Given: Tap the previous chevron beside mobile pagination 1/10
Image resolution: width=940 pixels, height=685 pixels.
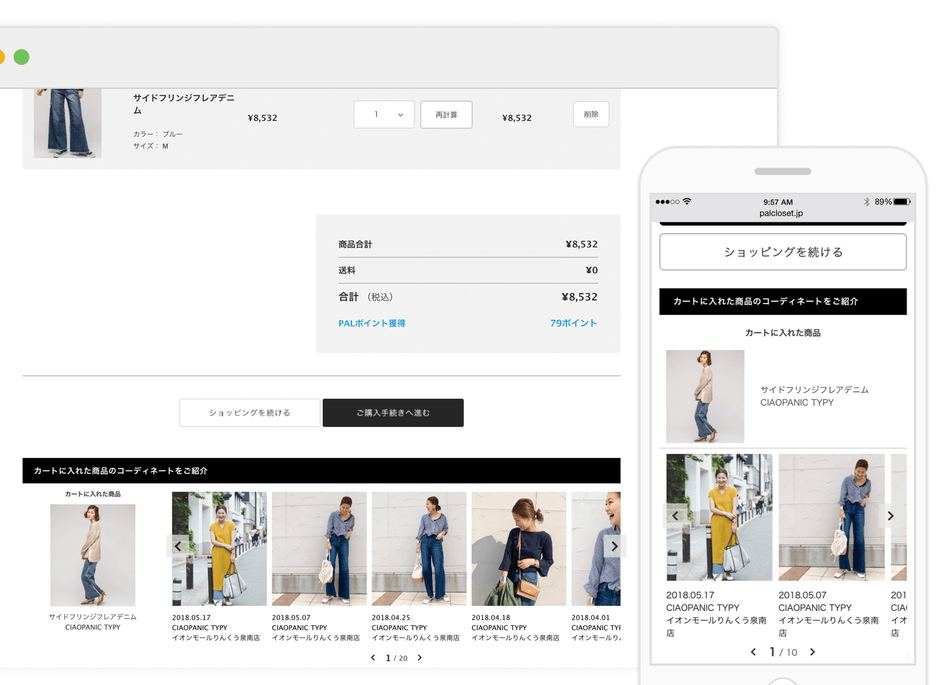Looking at the screenshot, I should [753, 651].
